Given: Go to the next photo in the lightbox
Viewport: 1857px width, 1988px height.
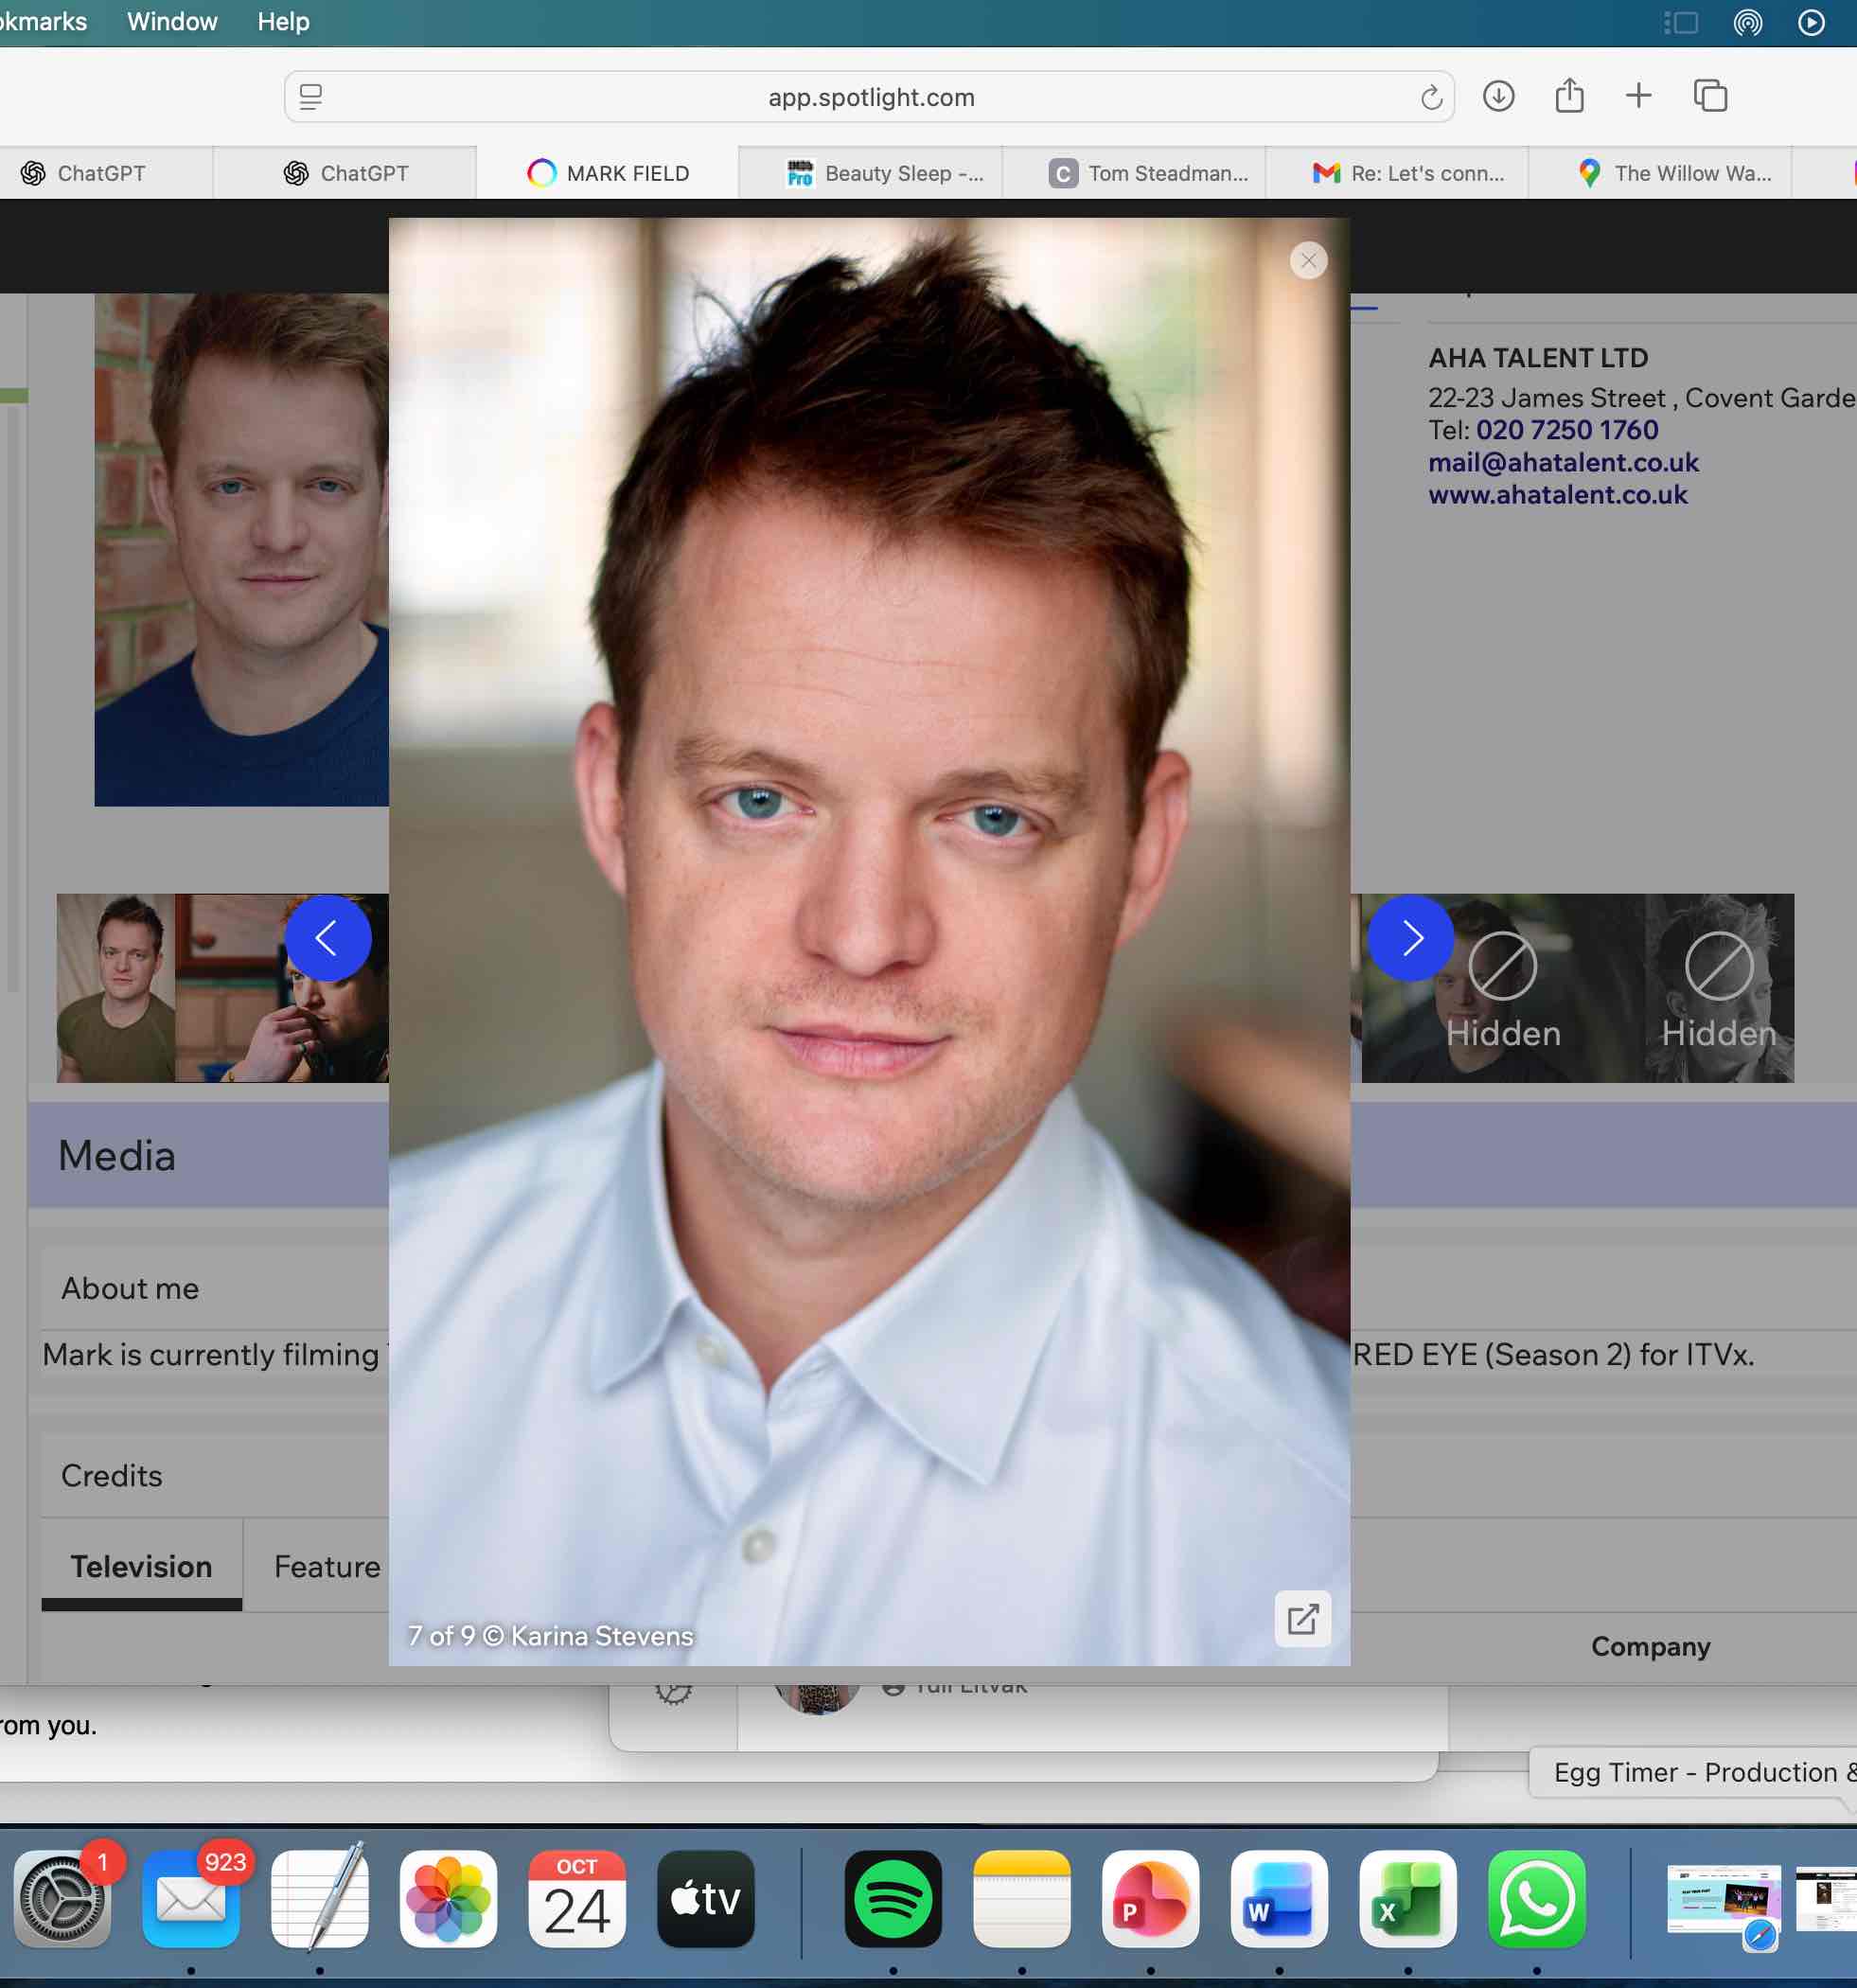Looking at the screenshot, I should (x=1410, y=938).
